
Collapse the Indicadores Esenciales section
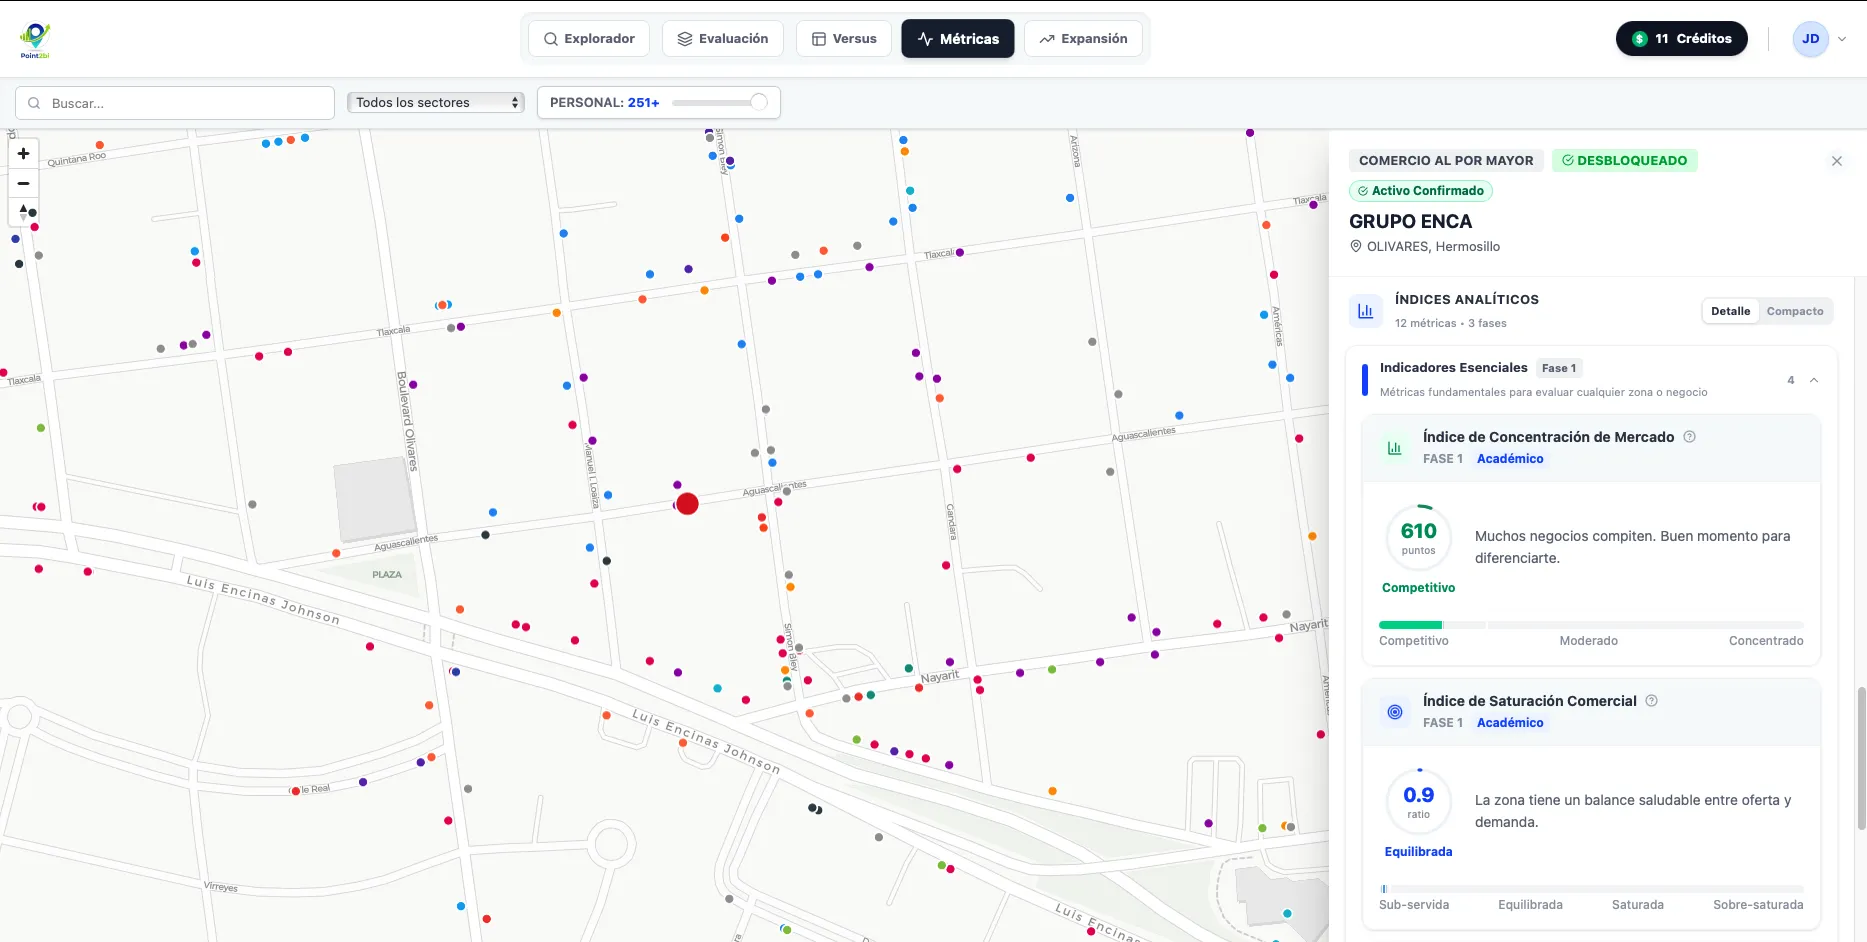(x=1813, y=380)
